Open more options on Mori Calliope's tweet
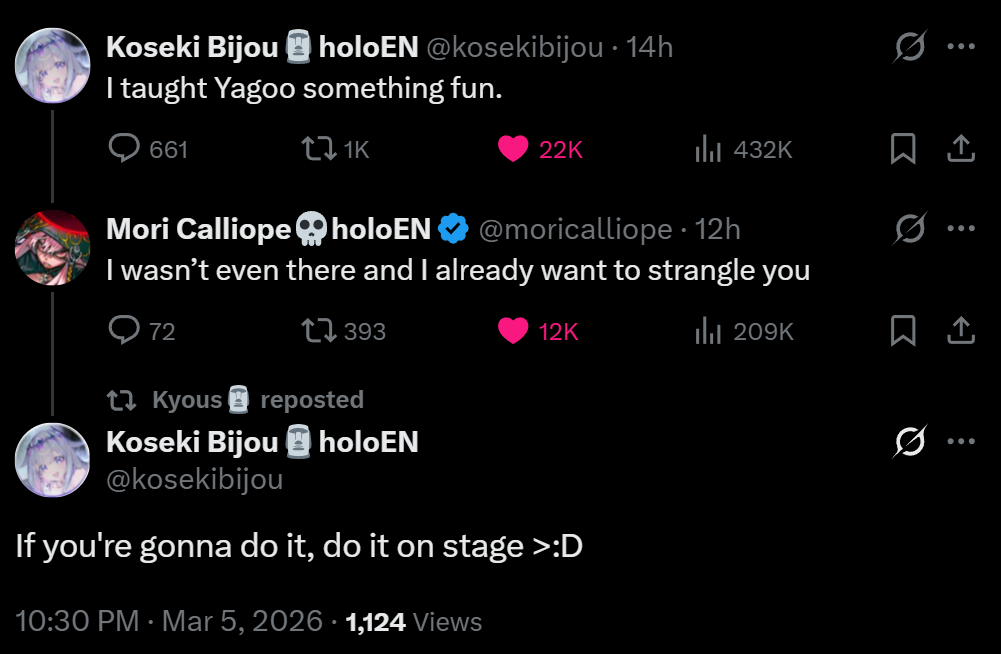 pyautogui.click(x=961, y=228)
